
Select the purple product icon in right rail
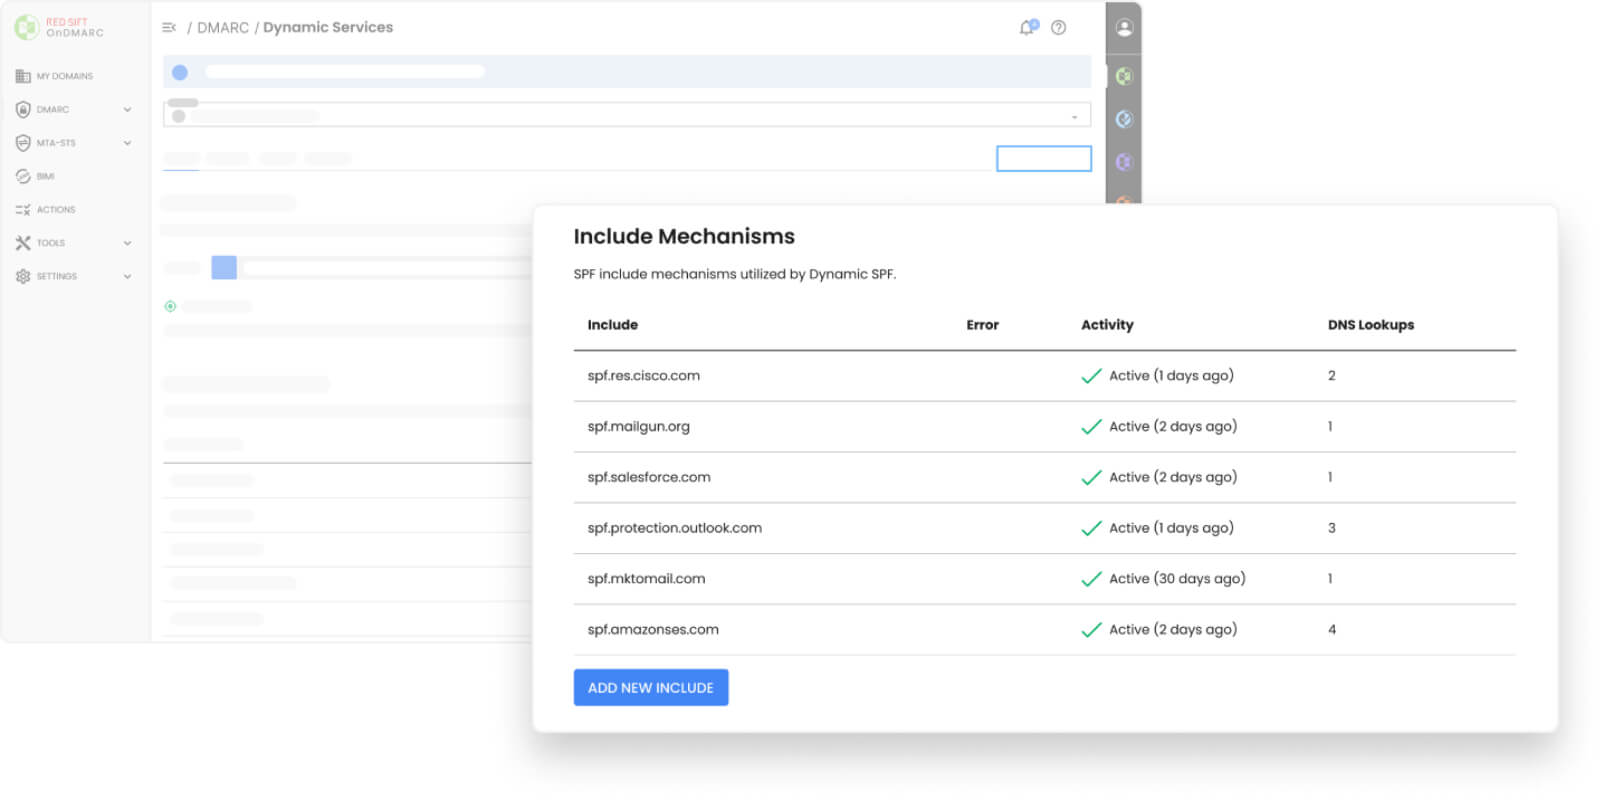[x=1124, y=162]
